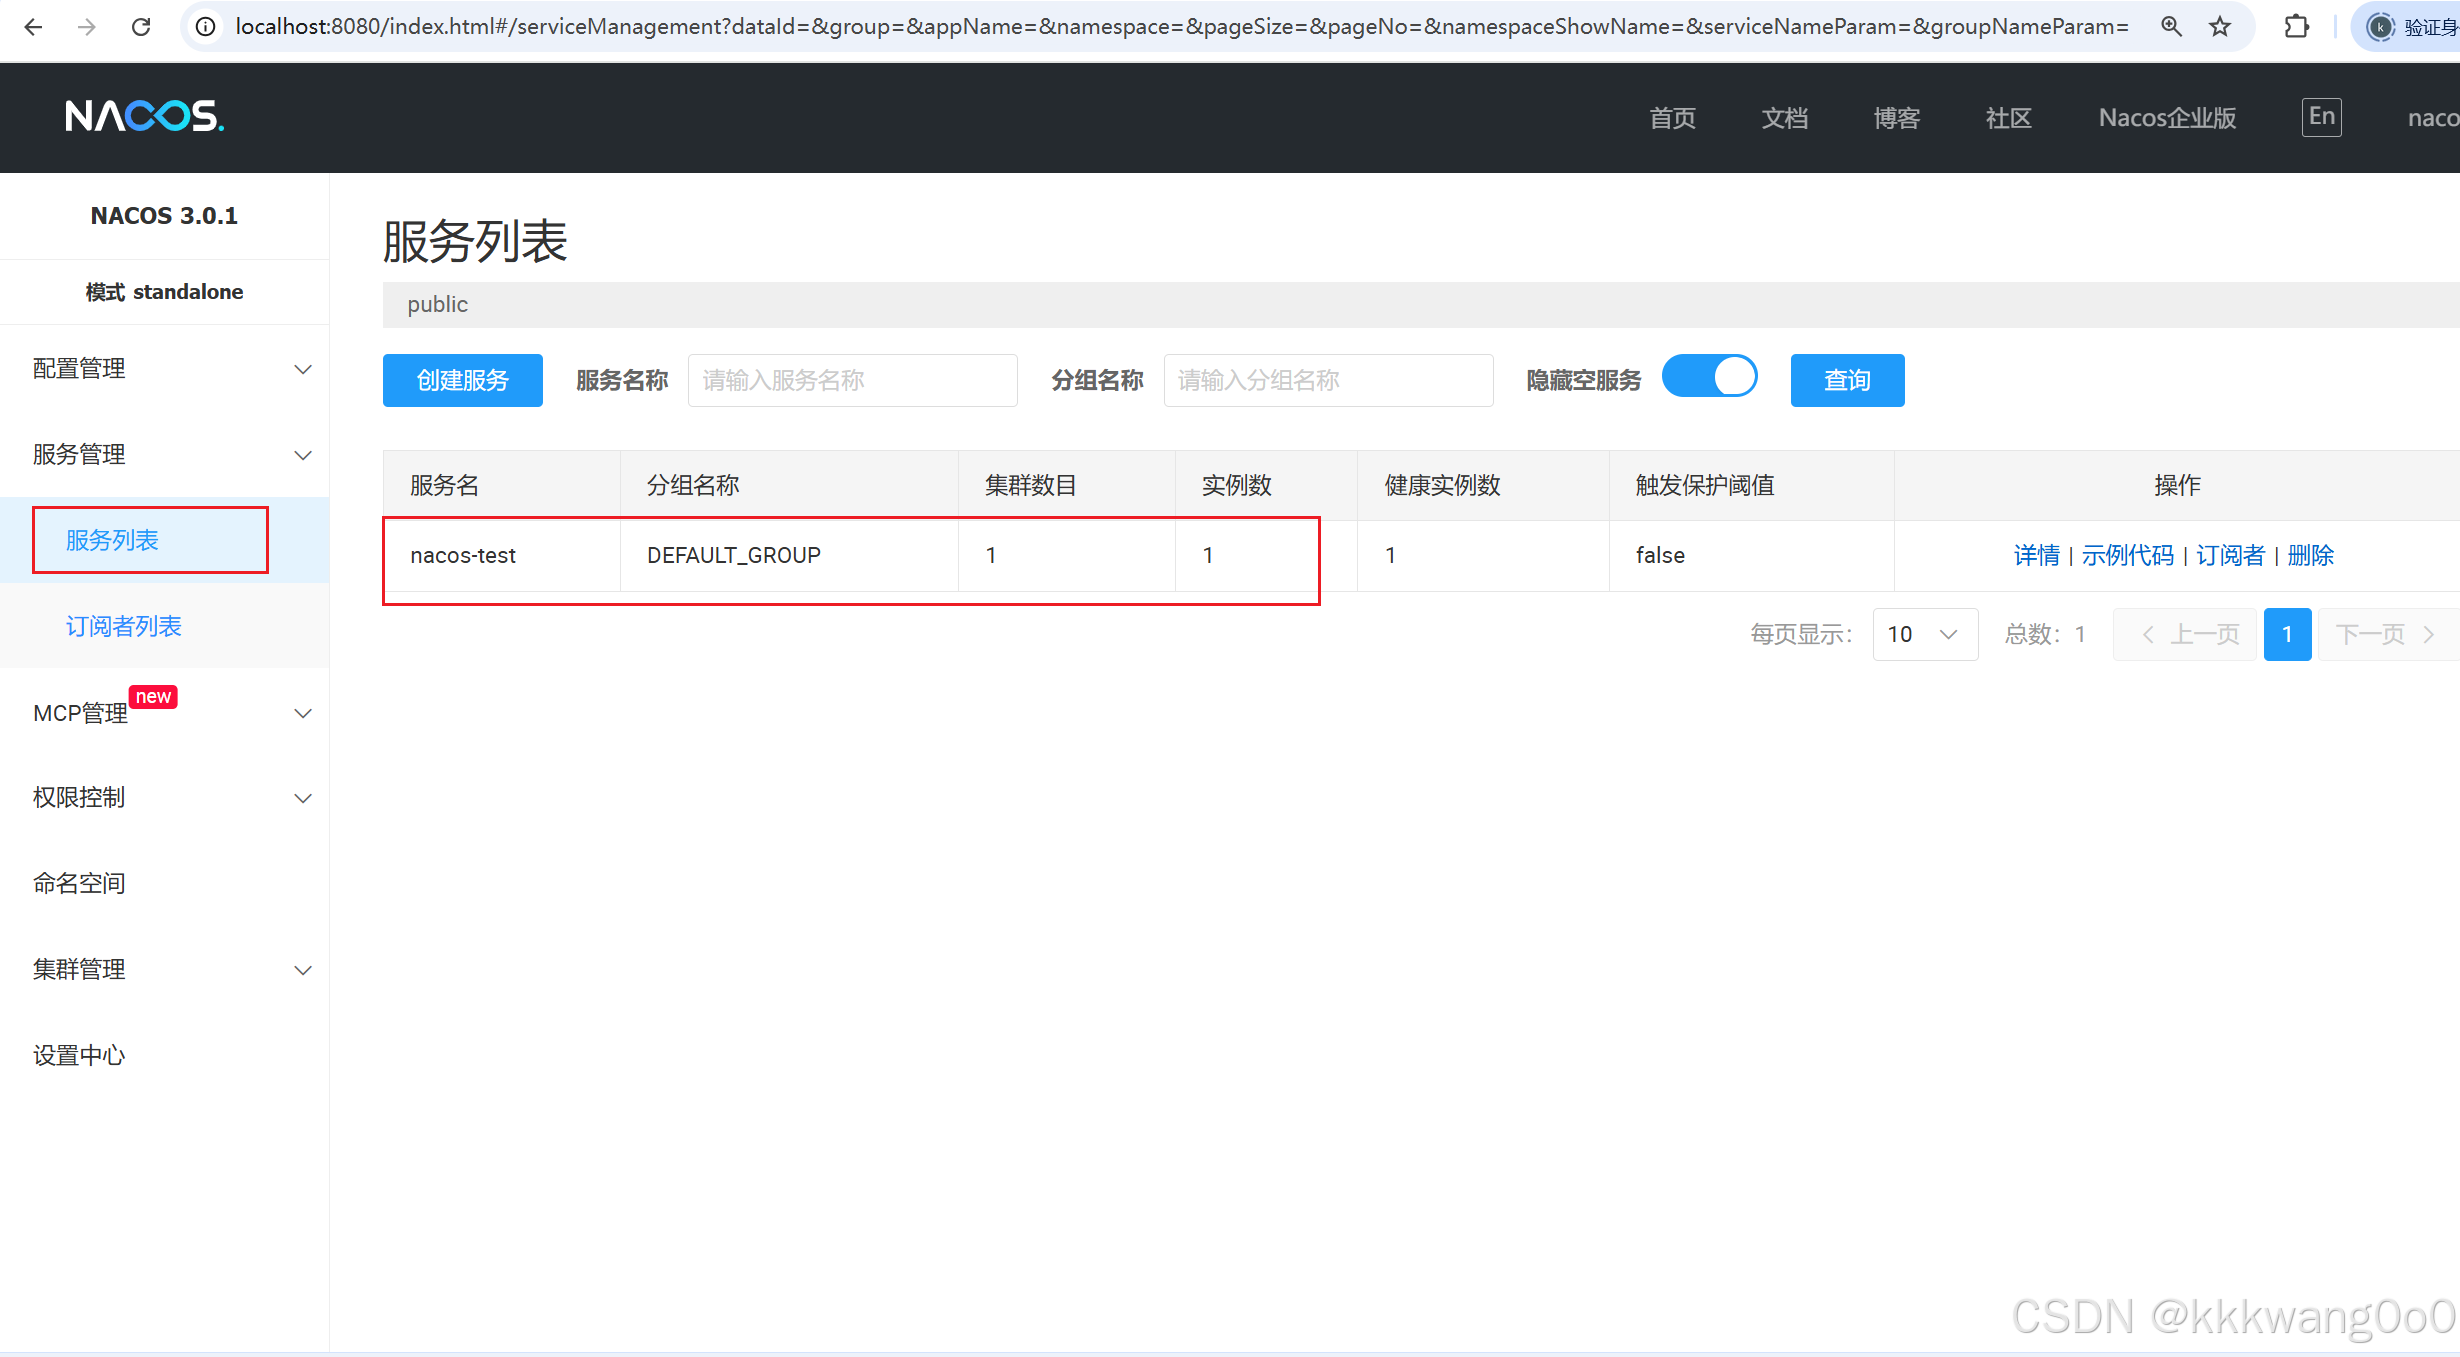The image size is (2460, 1357).
Task: Expand the 配置管理 menu
Action: pos(165,369)
